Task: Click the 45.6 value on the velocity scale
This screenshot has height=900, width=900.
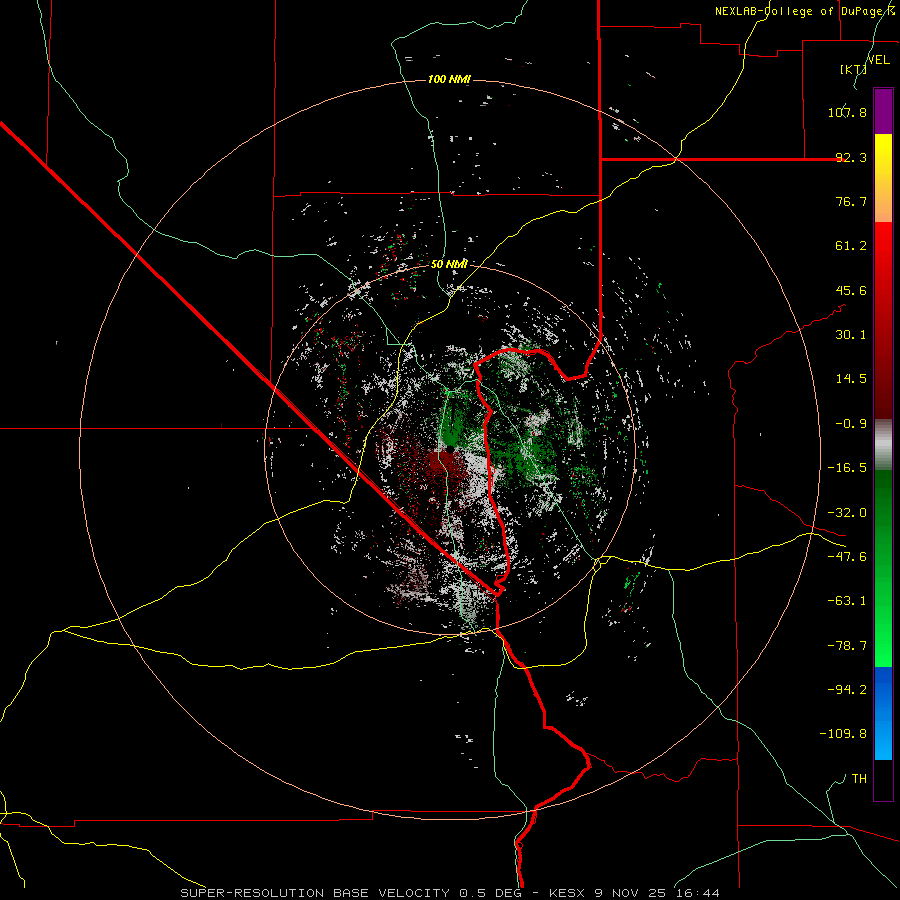Action: (x=851, y=290)
